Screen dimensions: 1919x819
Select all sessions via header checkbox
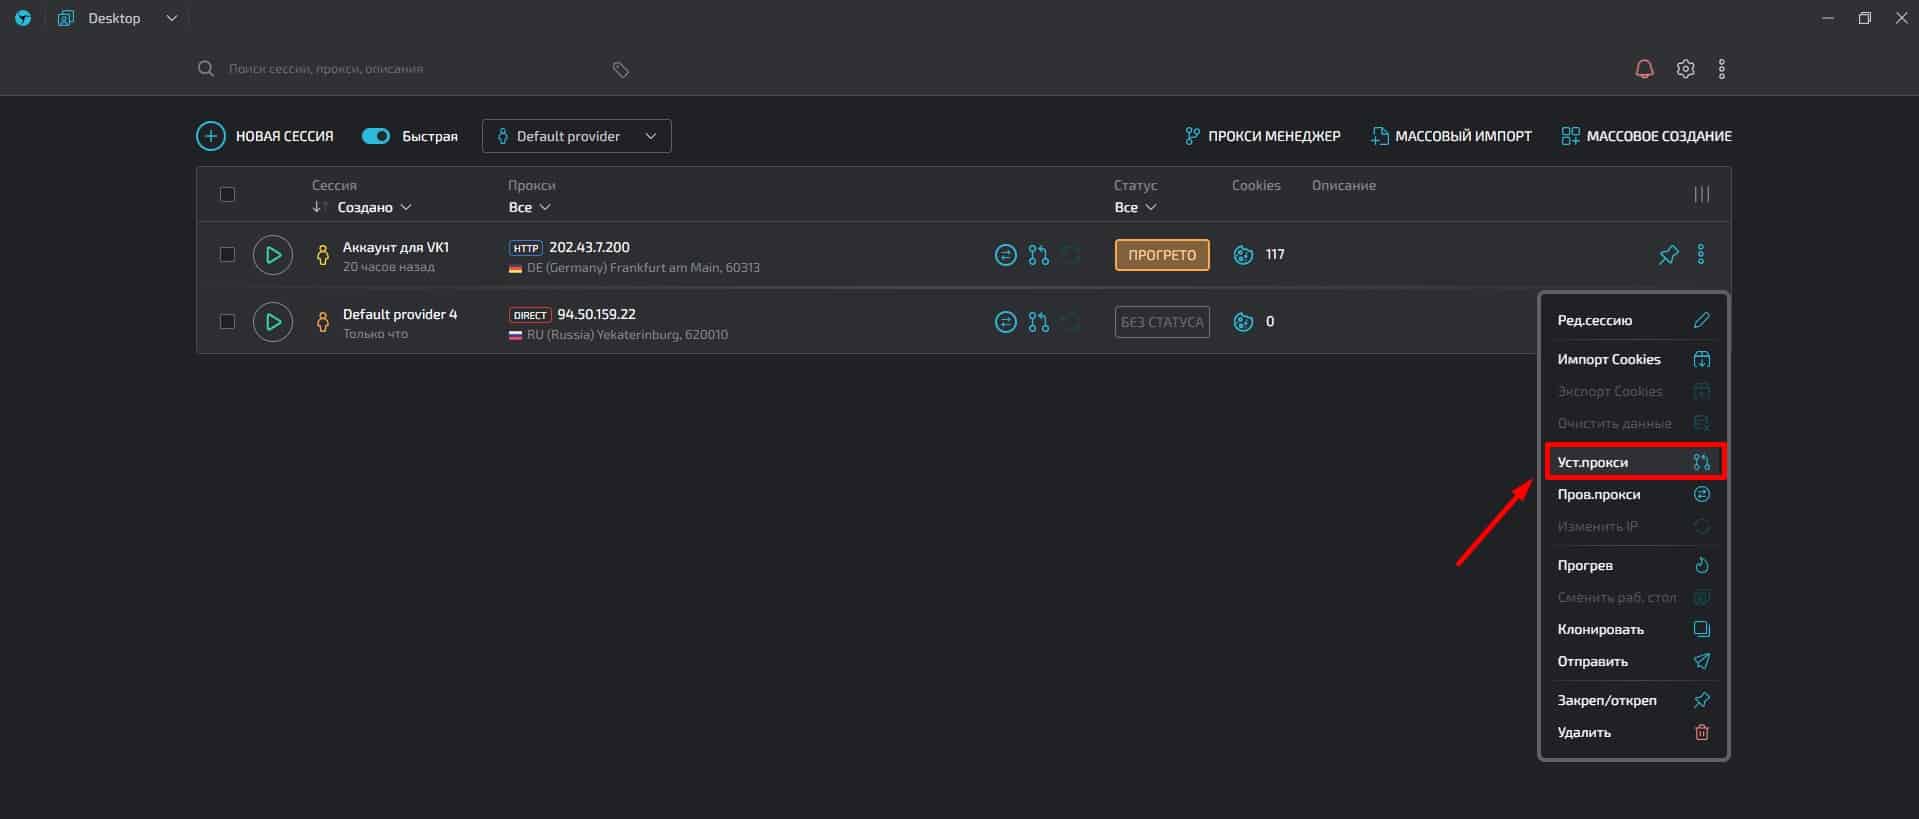coord(227,194)
